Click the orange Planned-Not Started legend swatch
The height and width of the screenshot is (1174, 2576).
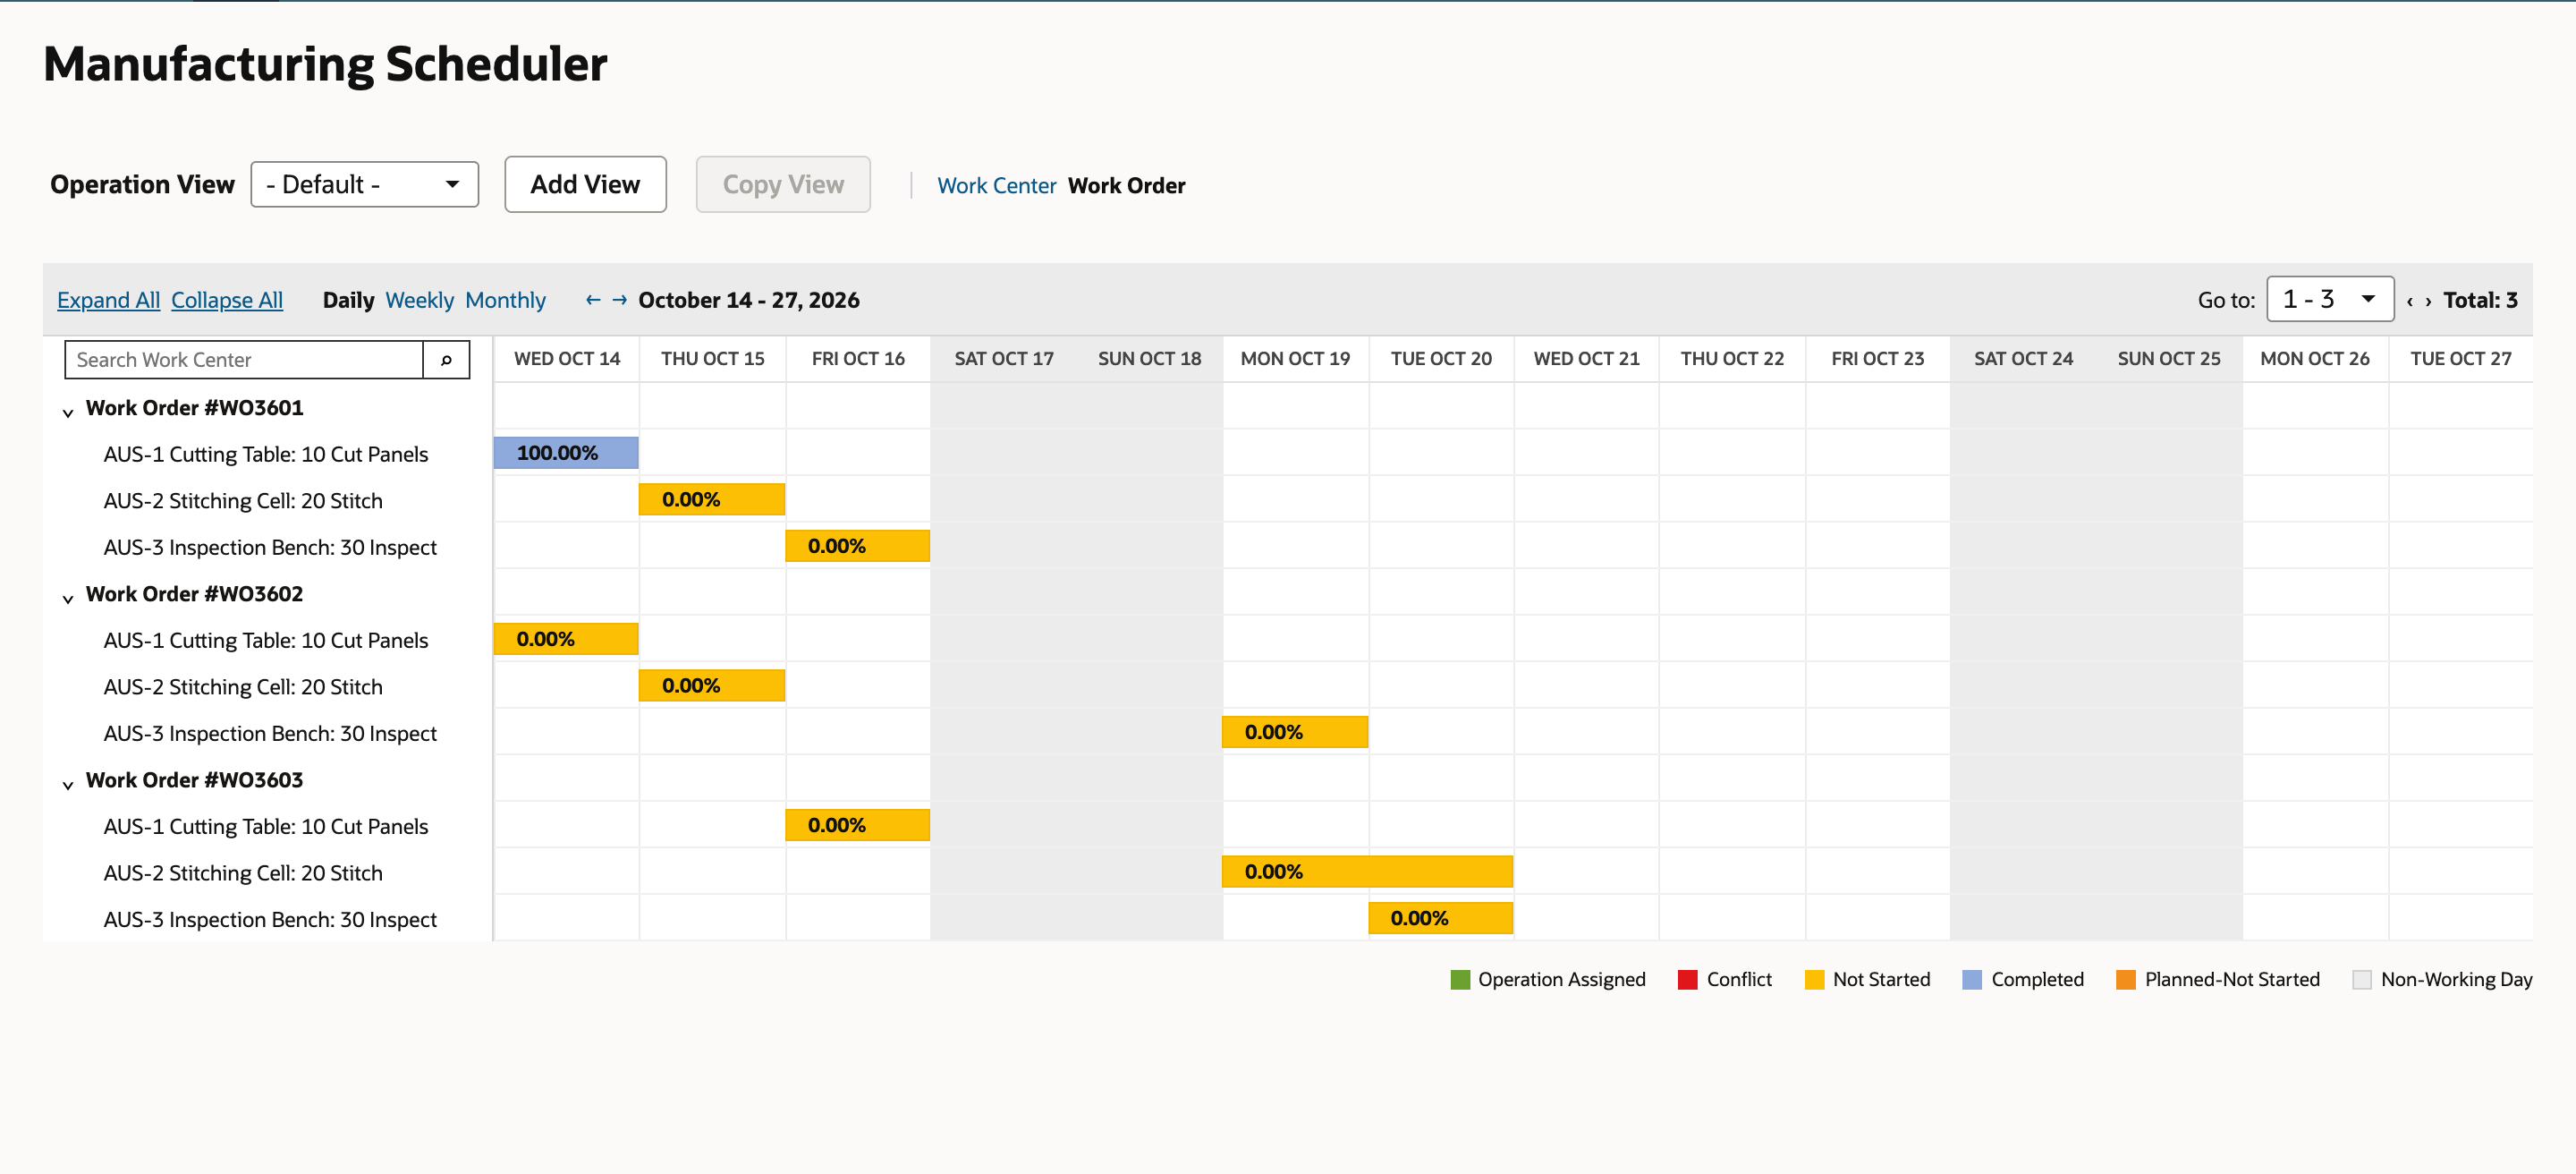(2126, 980)
